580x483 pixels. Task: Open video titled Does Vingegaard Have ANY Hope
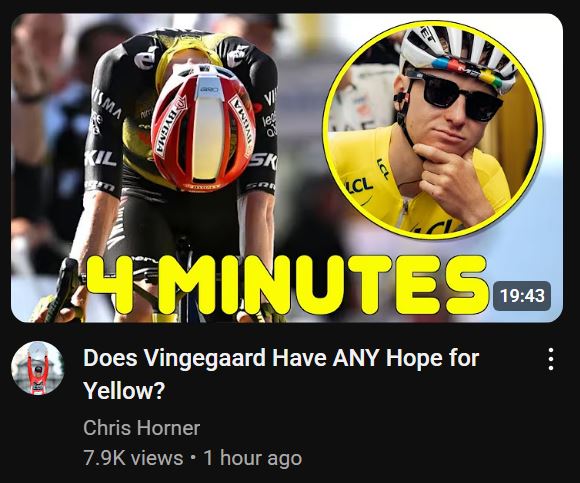(281, 374)
